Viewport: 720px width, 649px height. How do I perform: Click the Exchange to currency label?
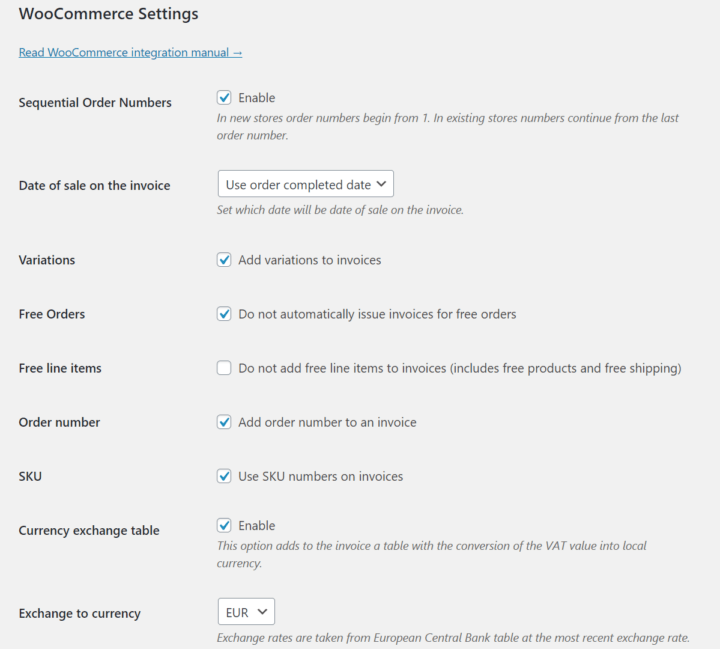click(x=79, y=613)
